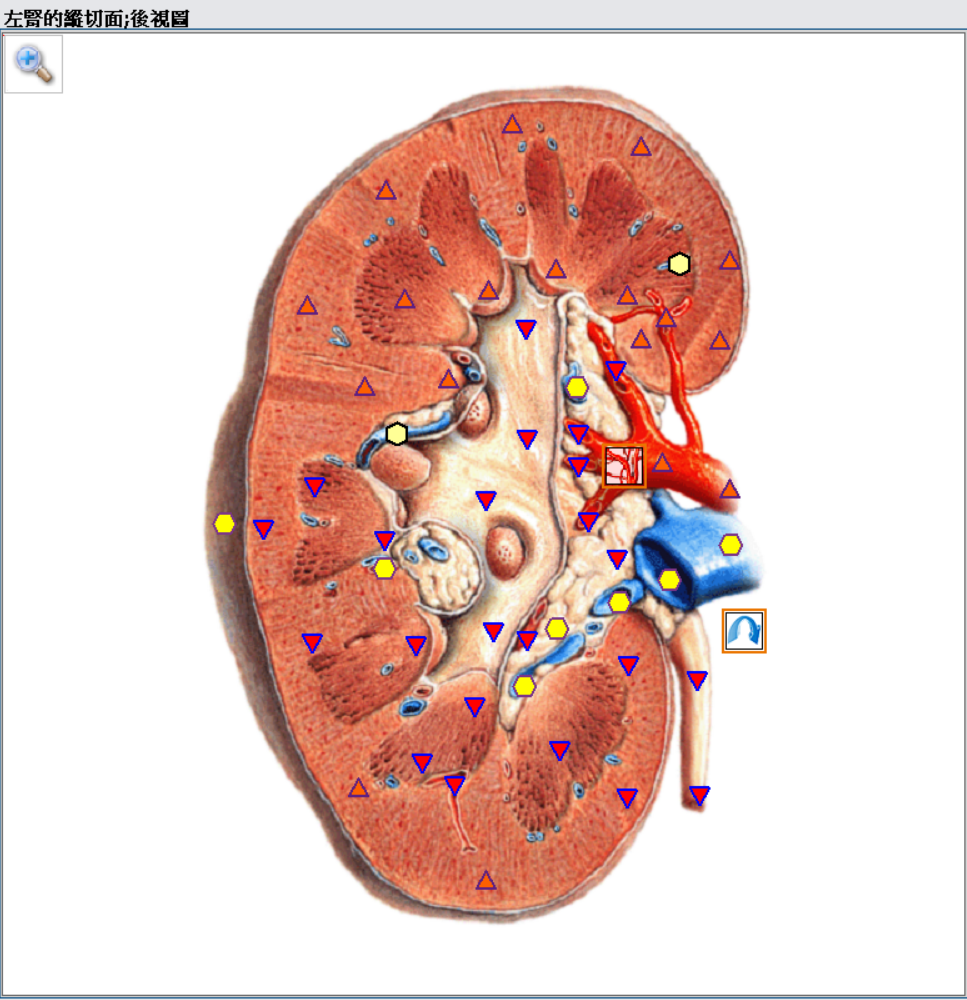Click triangle marker at renal artery's right end
This screenshot has height=1000, width=967.
point(730,489)
